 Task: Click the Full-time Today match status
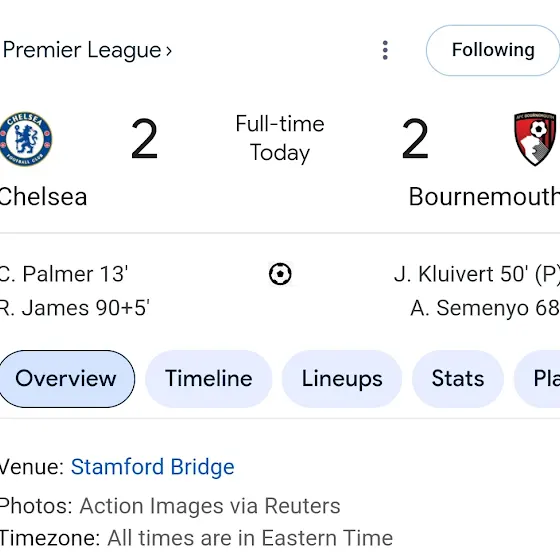tap(280, 139)
